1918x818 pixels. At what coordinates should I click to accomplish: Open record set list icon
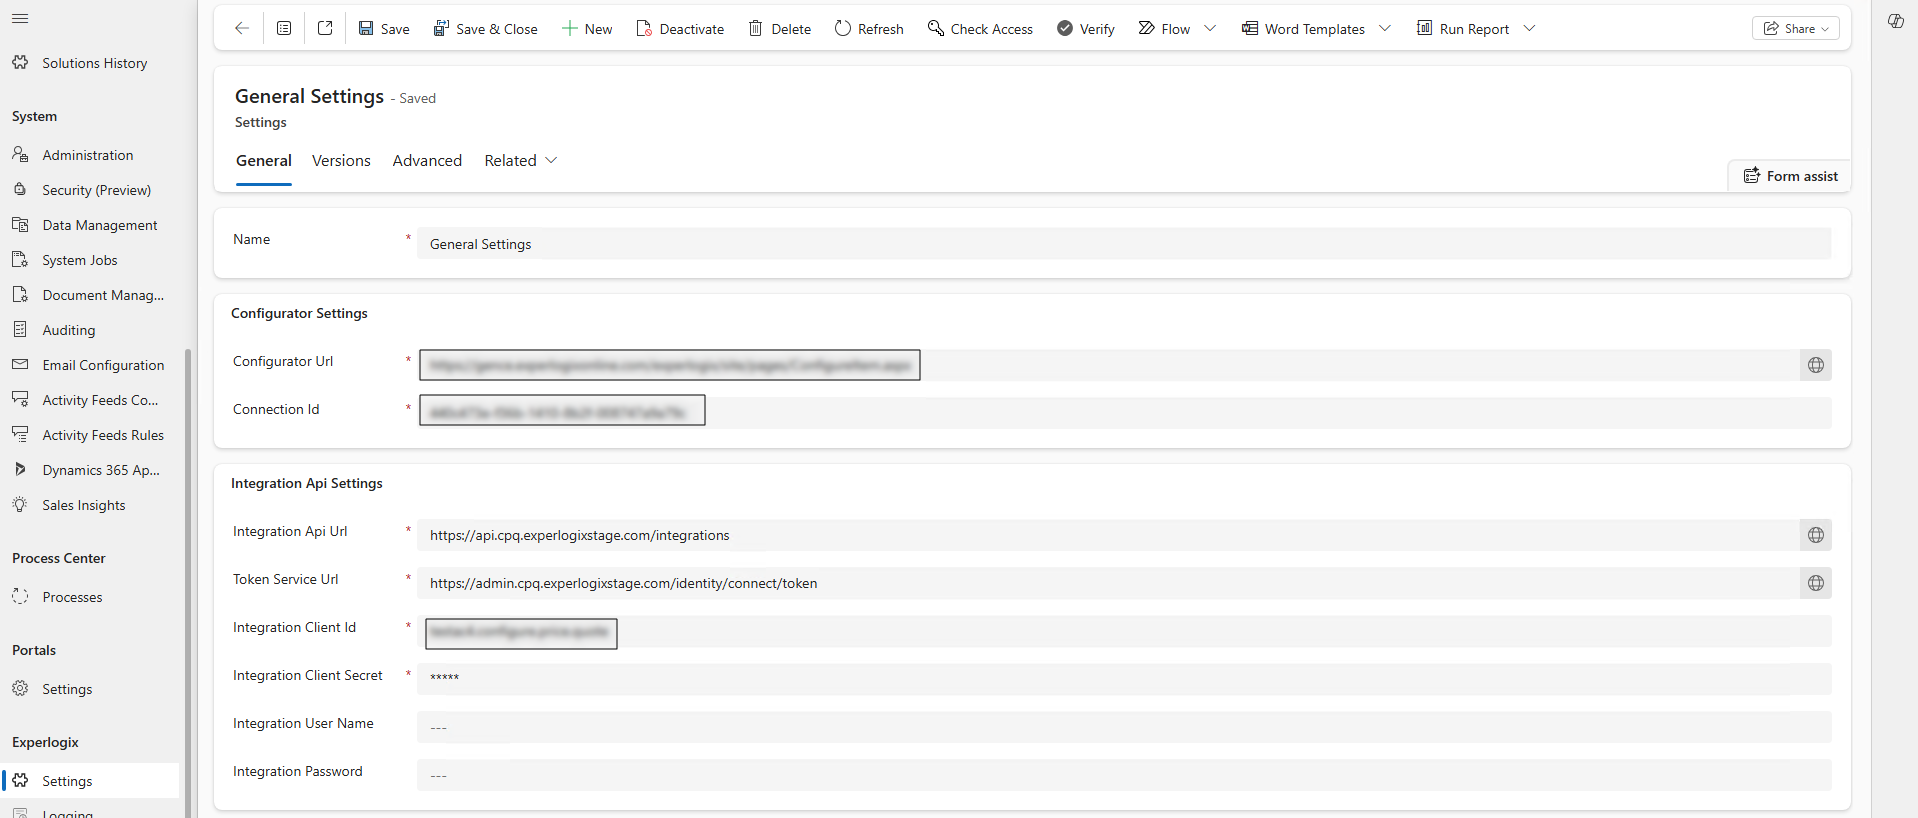pos(284,28)
